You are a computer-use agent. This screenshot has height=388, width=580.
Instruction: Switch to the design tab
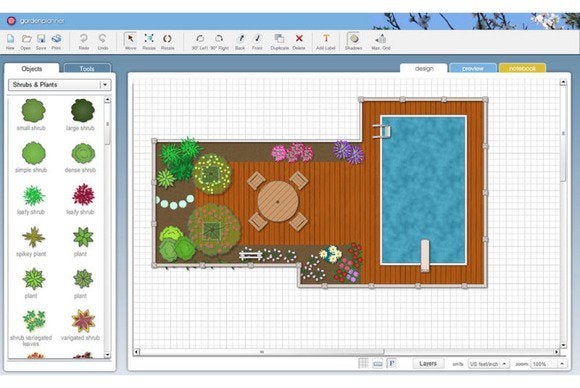(424, 68)
